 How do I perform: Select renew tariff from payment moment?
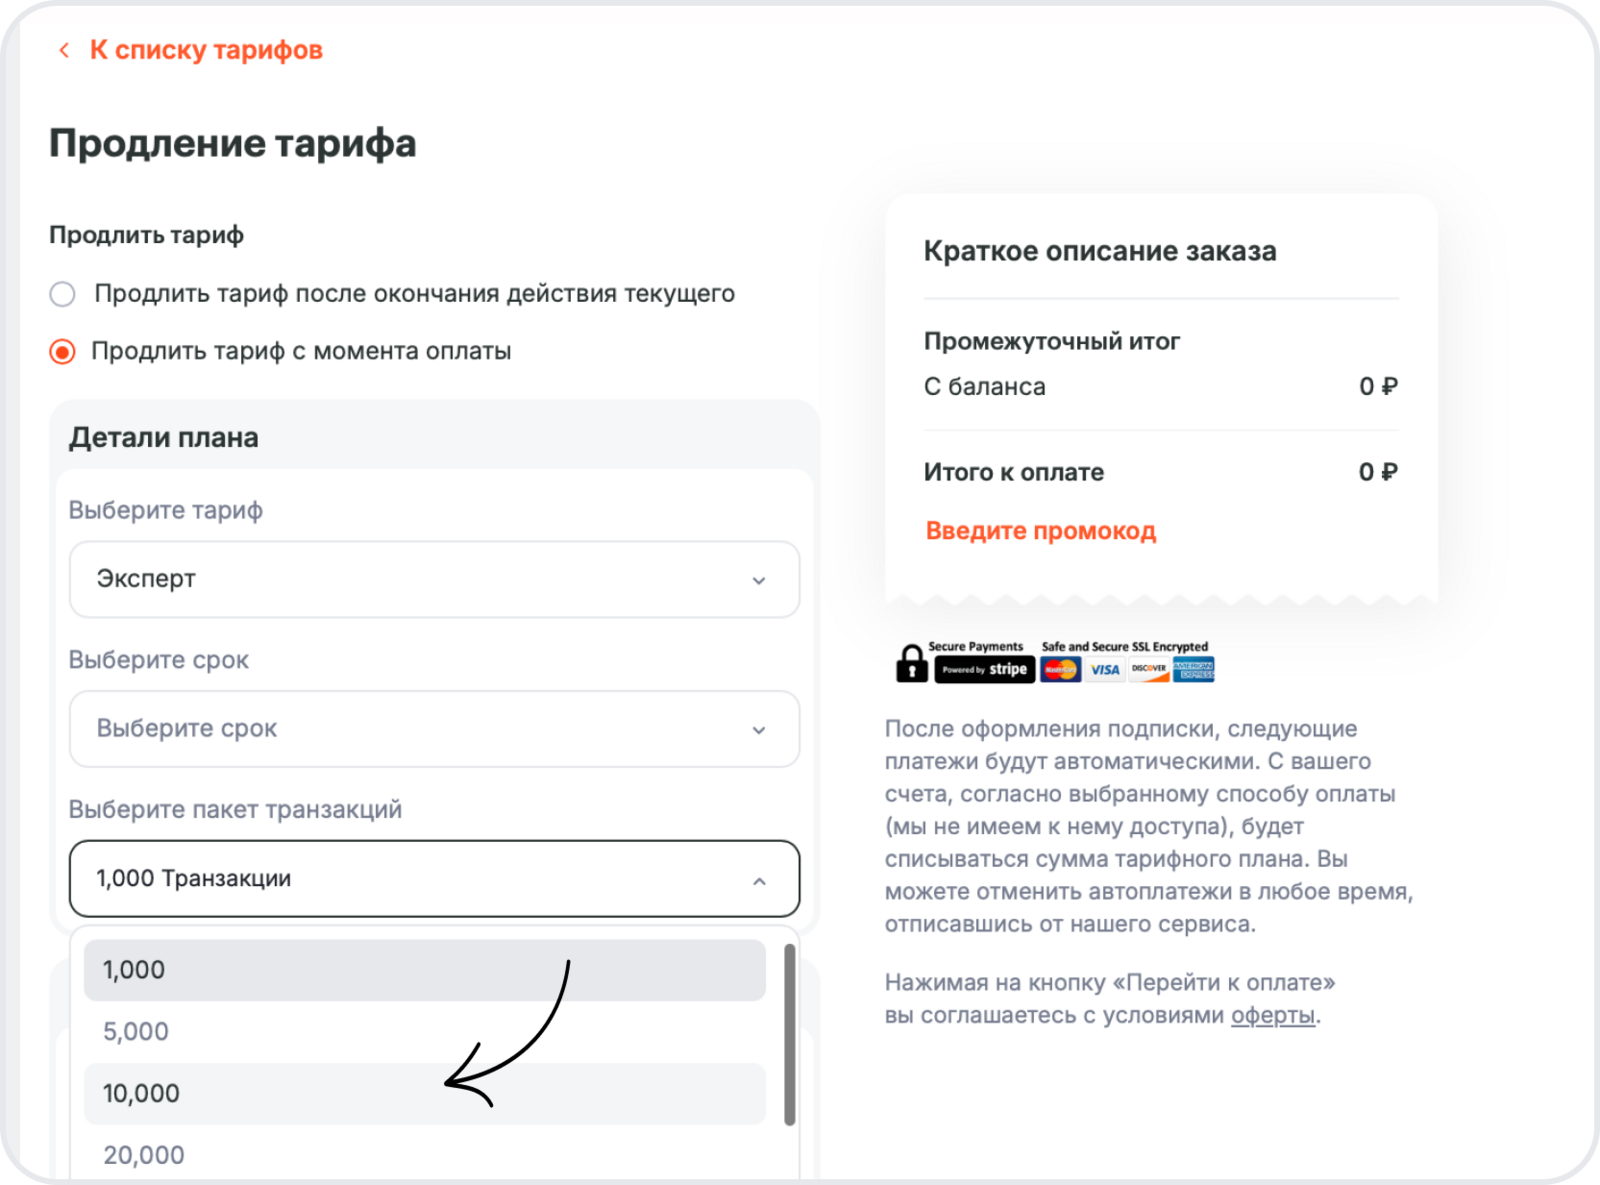click(63, 352)
